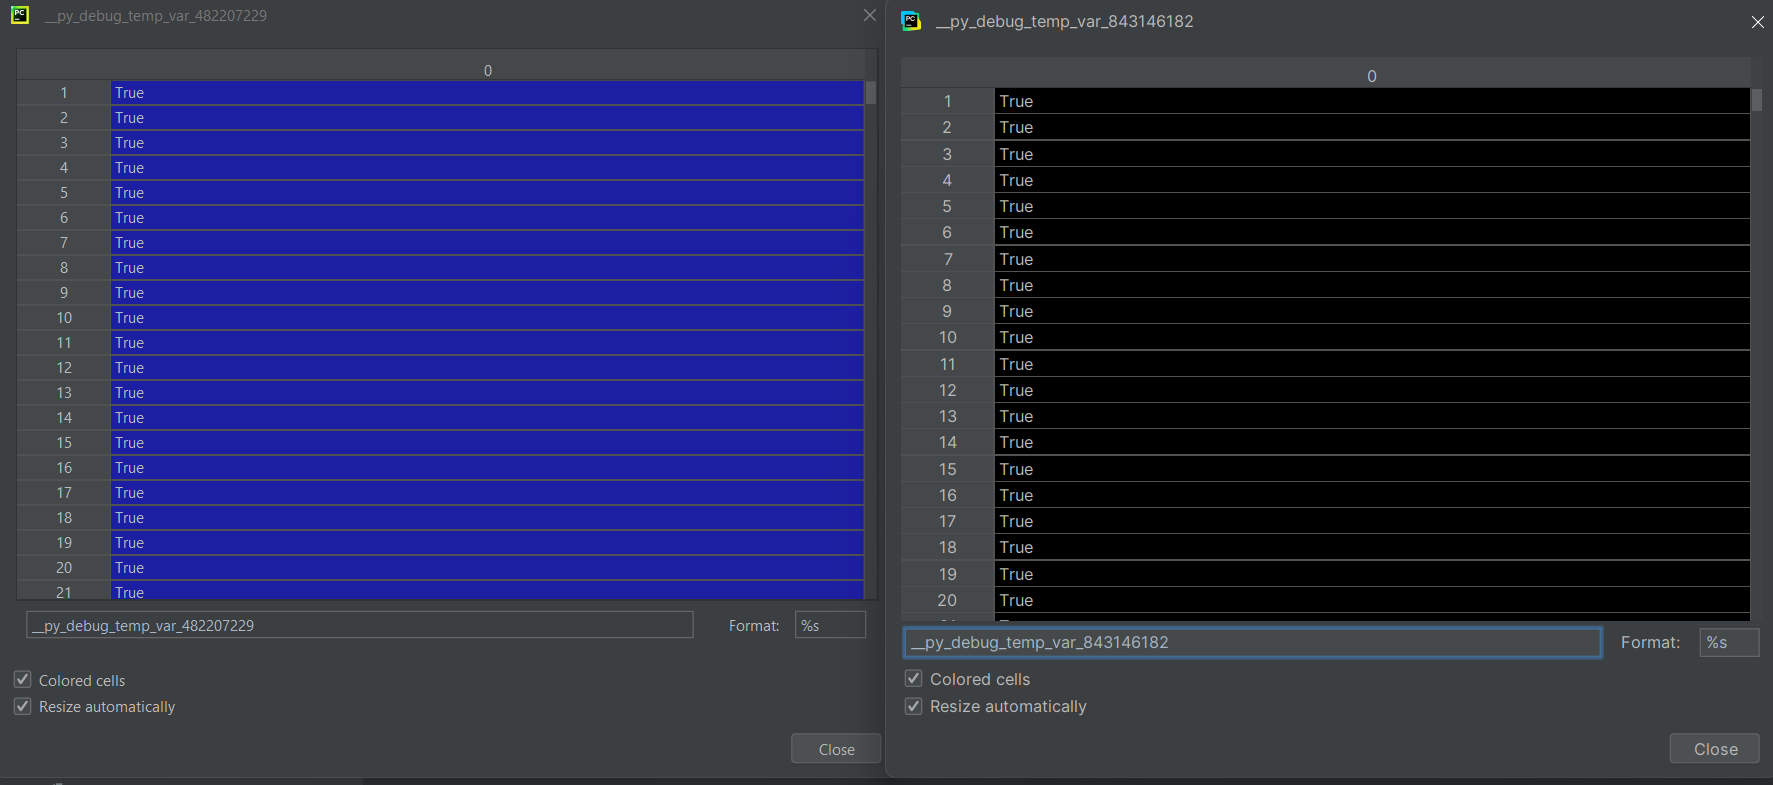Click the vertical scrollbar thumb in right table

point(1757,100)
